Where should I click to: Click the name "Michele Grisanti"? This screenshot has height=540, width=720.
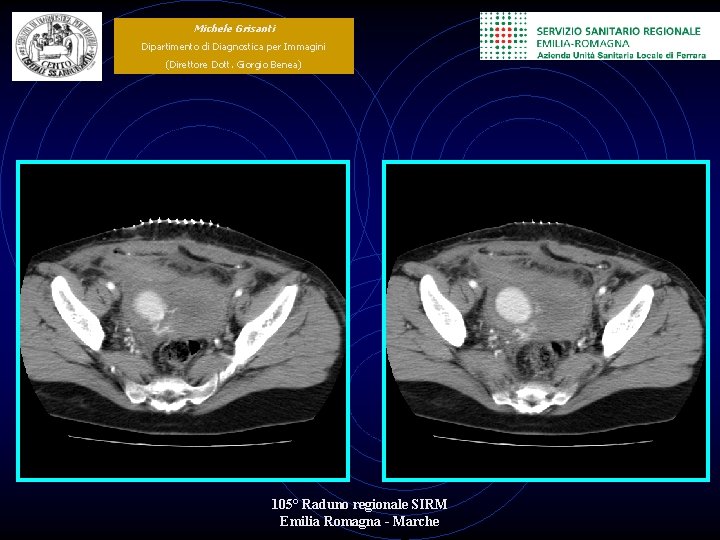pyautogui.click(x=235, y=28)
